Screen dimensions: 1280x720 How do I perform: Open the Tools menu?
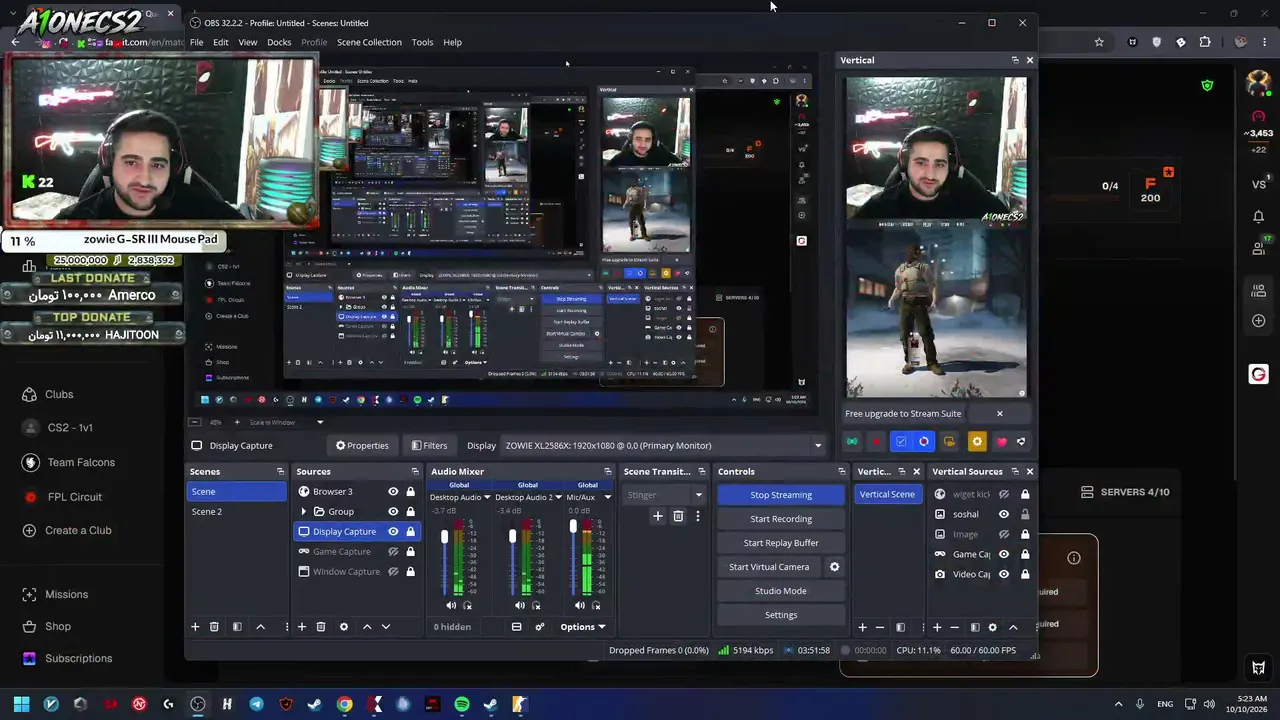tap(422, 42)
